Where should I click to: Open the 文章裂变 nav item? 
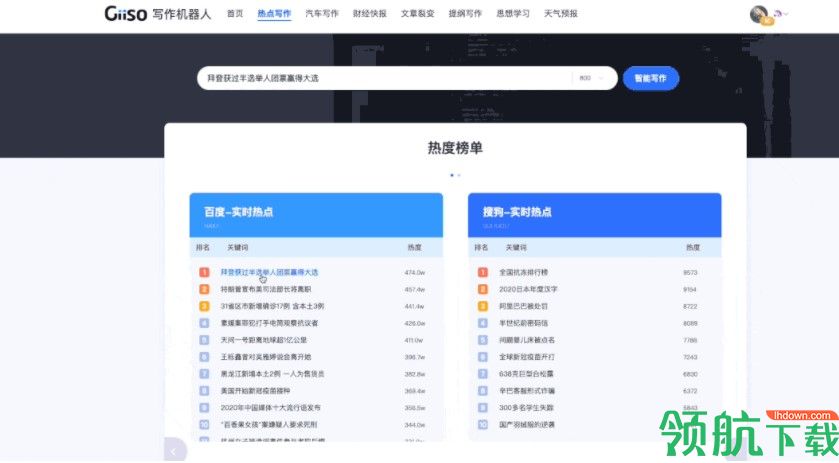click(x=417, y=14)
